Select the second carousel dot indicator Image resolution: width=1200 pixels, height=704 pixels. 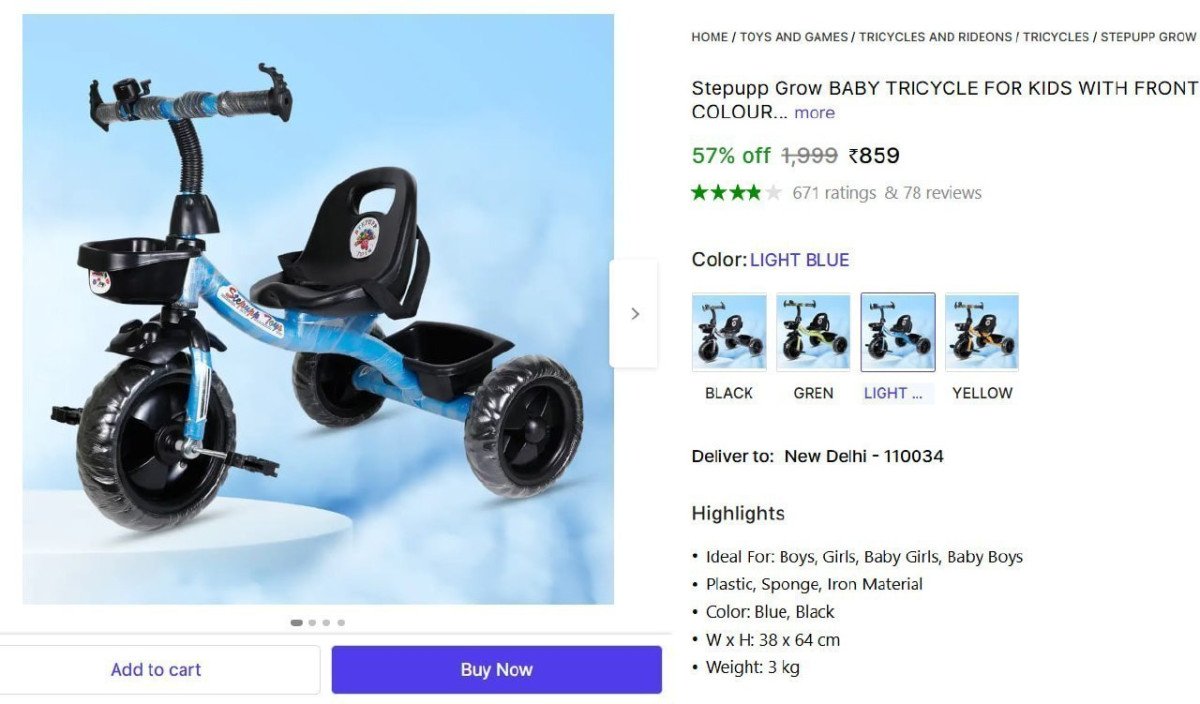coord(312,622)
